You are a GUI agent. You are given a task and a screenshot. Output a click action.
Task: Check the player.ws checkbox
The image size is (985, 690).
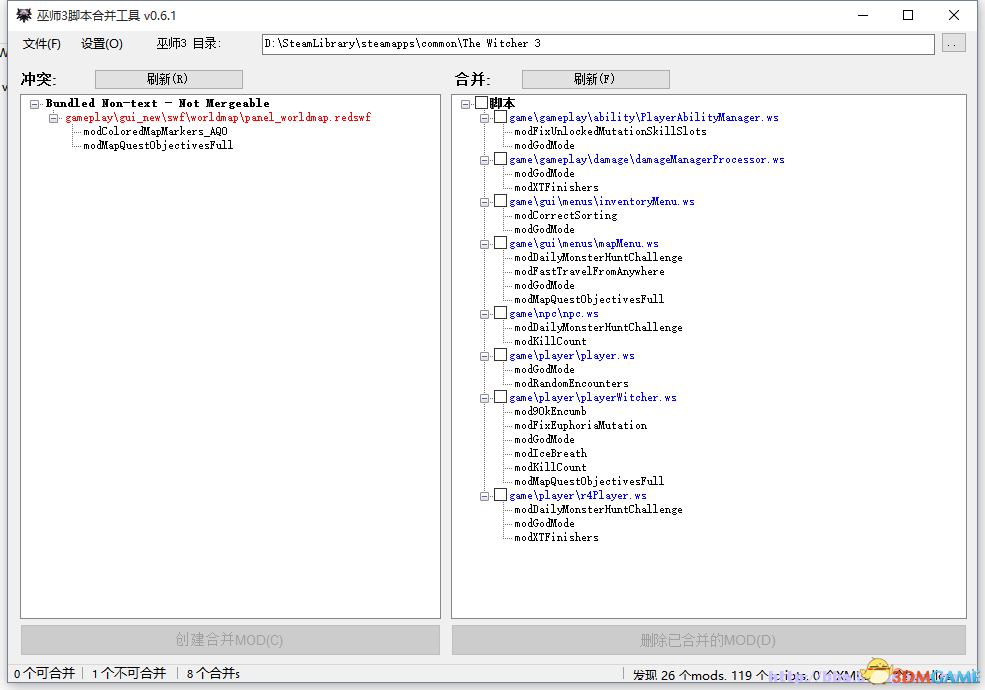pos(501,355)
